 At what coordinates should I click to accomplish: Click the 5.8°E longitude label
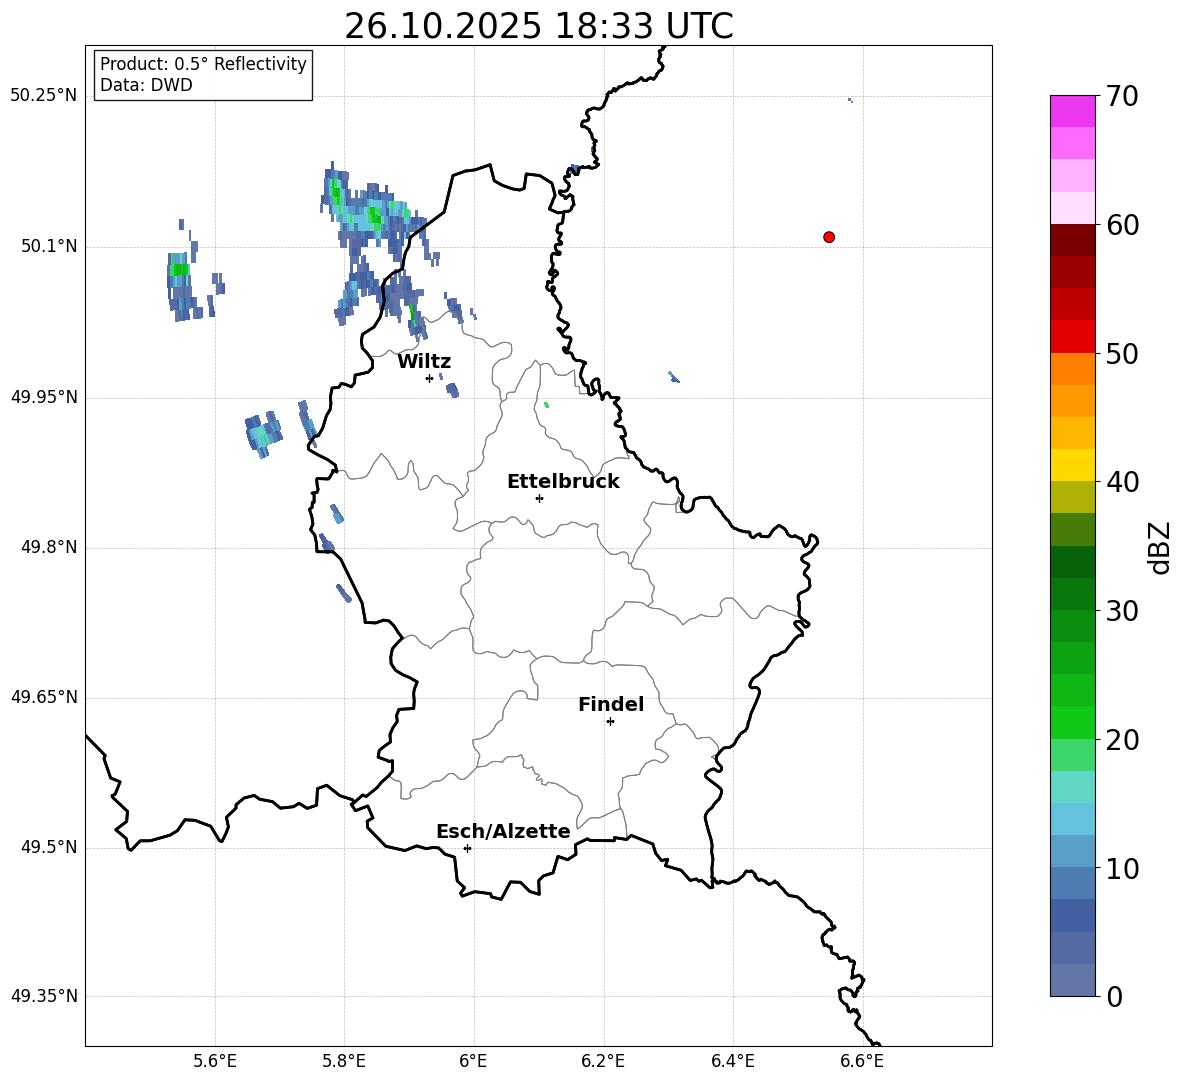pyautogui.click(x=344, y=1061)
